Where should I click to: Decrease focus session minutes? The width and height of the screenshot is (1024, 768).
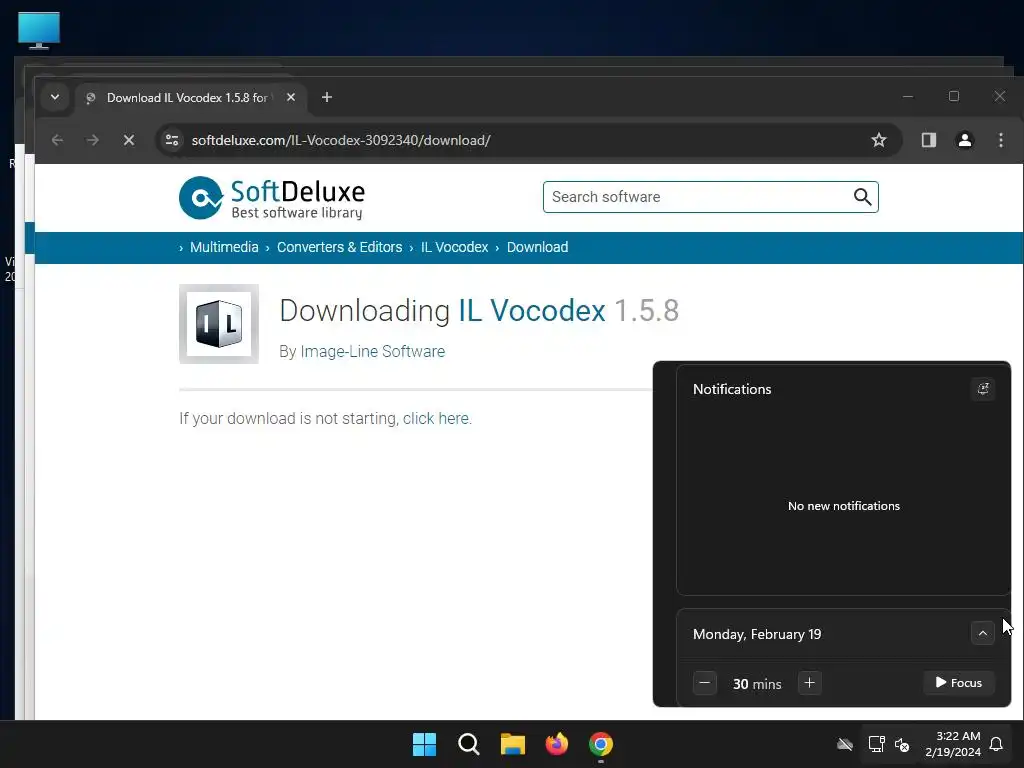pyautogui.click(x=705, y=683)
